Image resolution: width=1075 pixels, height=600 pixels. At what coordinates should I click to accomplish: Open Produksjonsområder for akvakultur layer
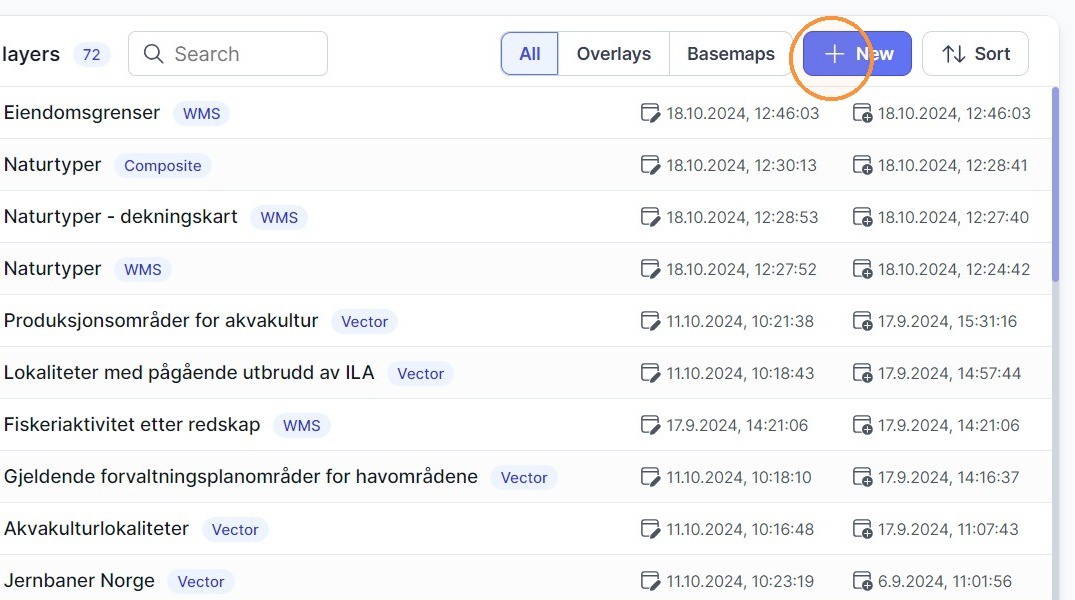tap(161, 321)
